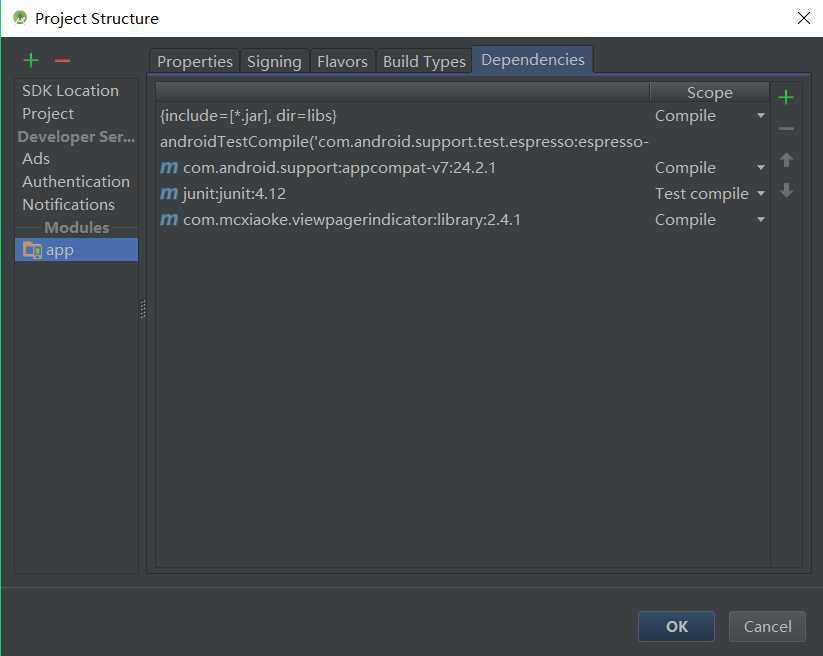
Task: Move dependency up with the arrow icon
Action: (786, 160)
